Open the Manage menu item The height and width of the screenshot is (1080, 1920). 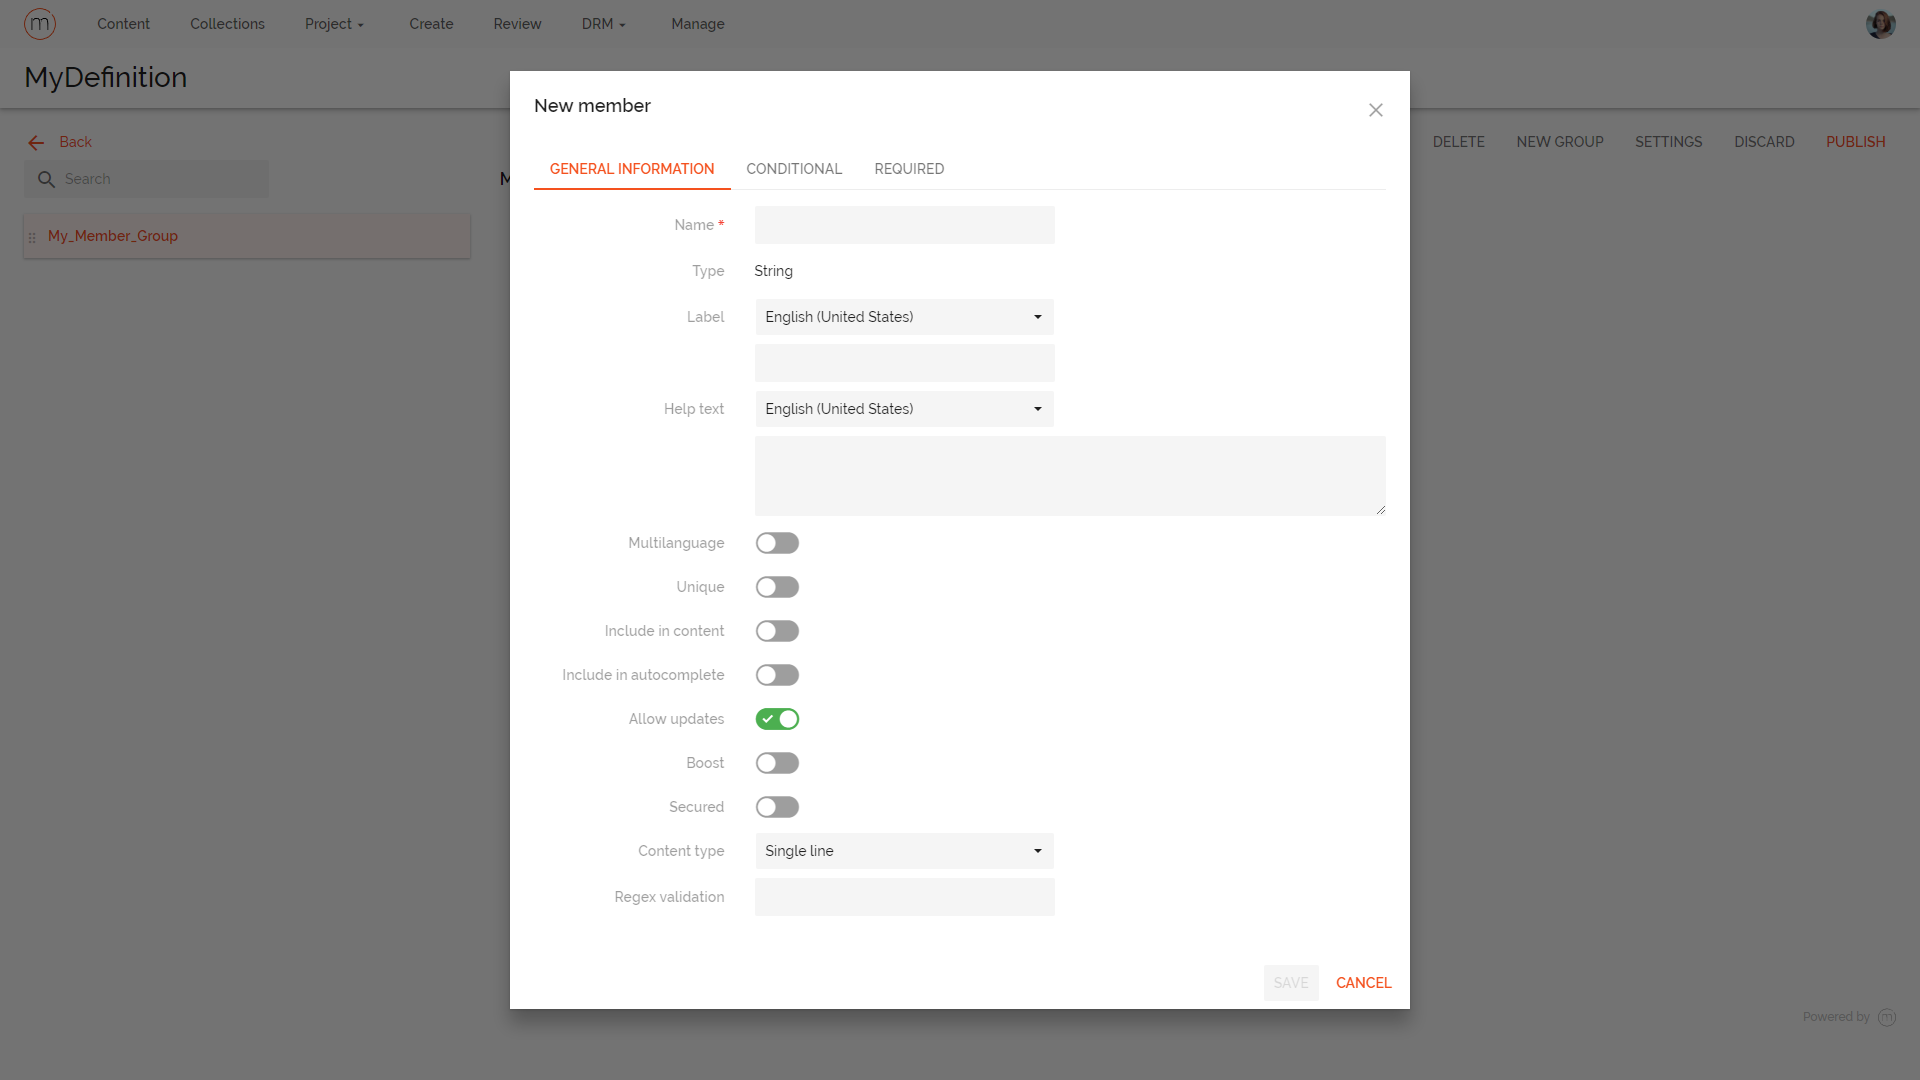[x=697, y=23]
